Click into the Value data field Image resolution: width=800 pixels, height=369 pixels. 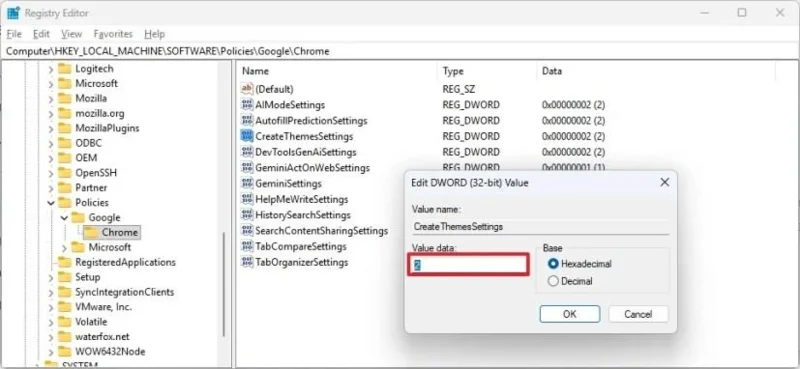468,265
